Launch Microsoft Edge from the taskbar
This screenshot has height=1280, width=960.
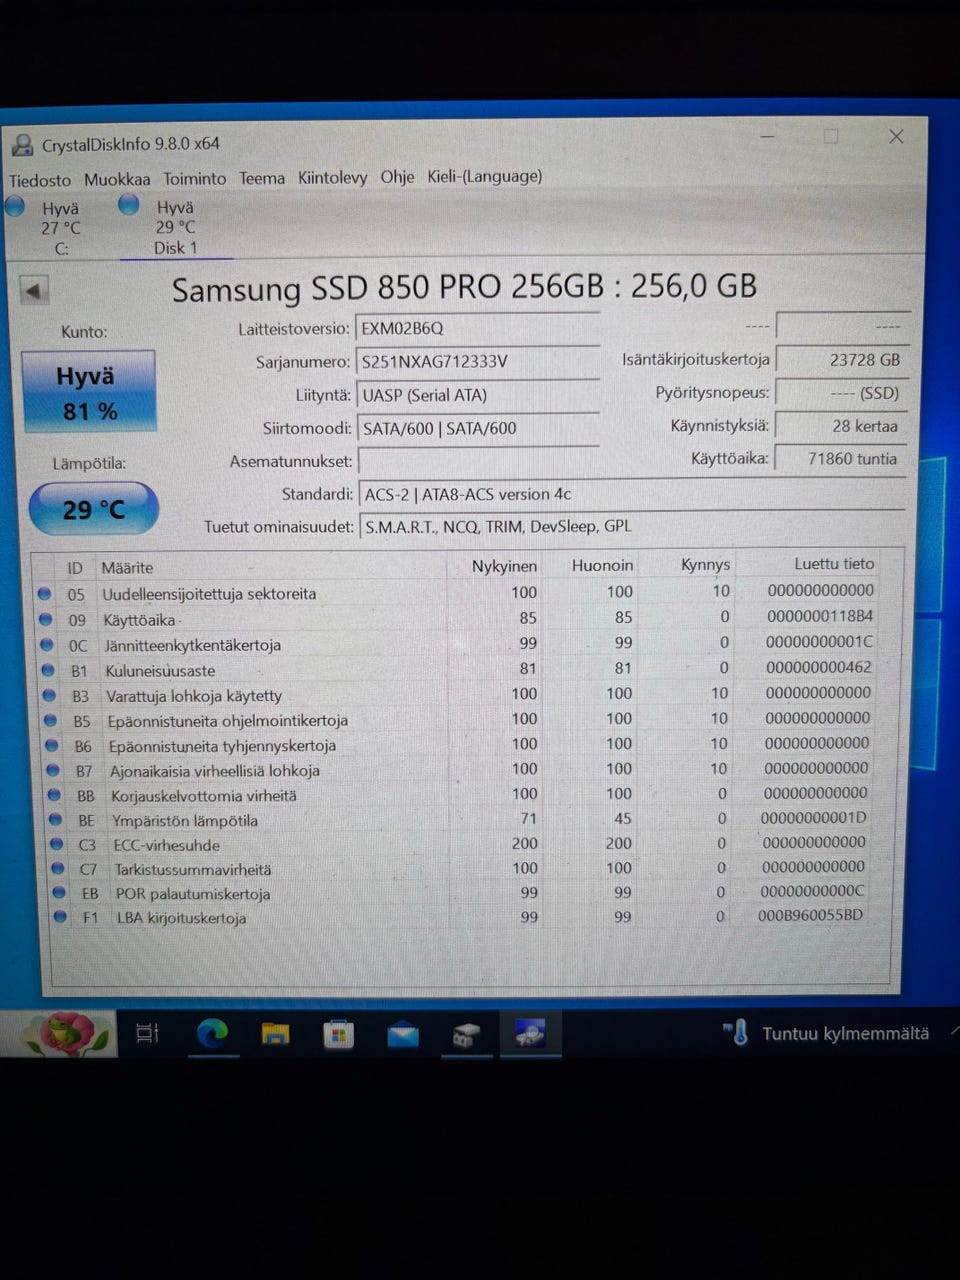212,1034
